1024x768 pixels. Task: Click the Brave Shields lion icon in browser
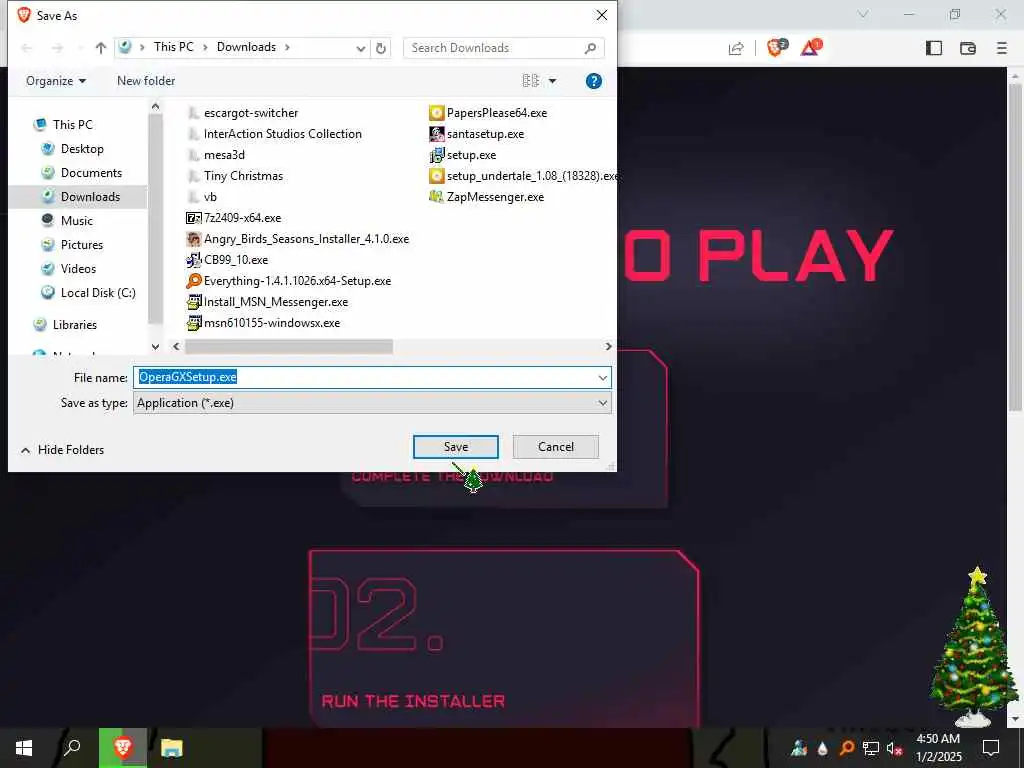point(776,48)
